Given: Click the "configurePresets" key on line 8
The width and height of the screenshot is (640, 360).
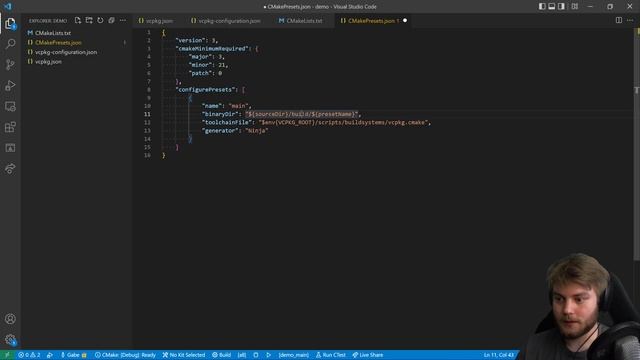Looking at the screenshot, I should (x=206, y=89).
